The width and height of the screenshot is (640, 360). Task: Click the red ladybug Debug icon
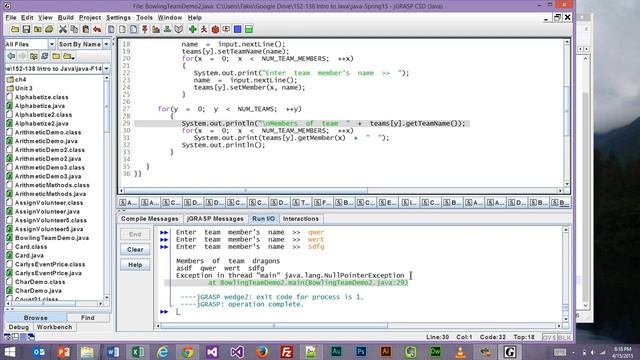point(215,29)
